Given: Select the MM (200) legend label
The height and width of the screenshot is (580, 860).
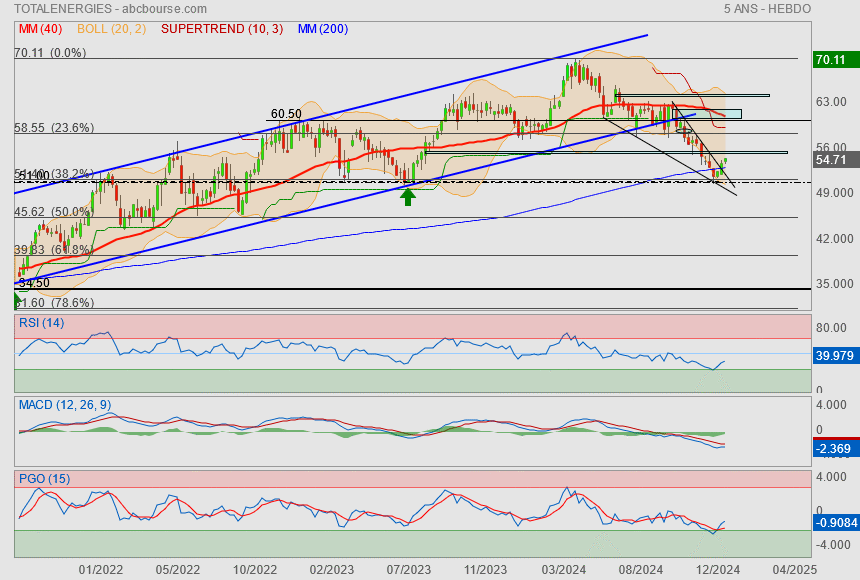Looking at the screenshot, I should (323, 29).
